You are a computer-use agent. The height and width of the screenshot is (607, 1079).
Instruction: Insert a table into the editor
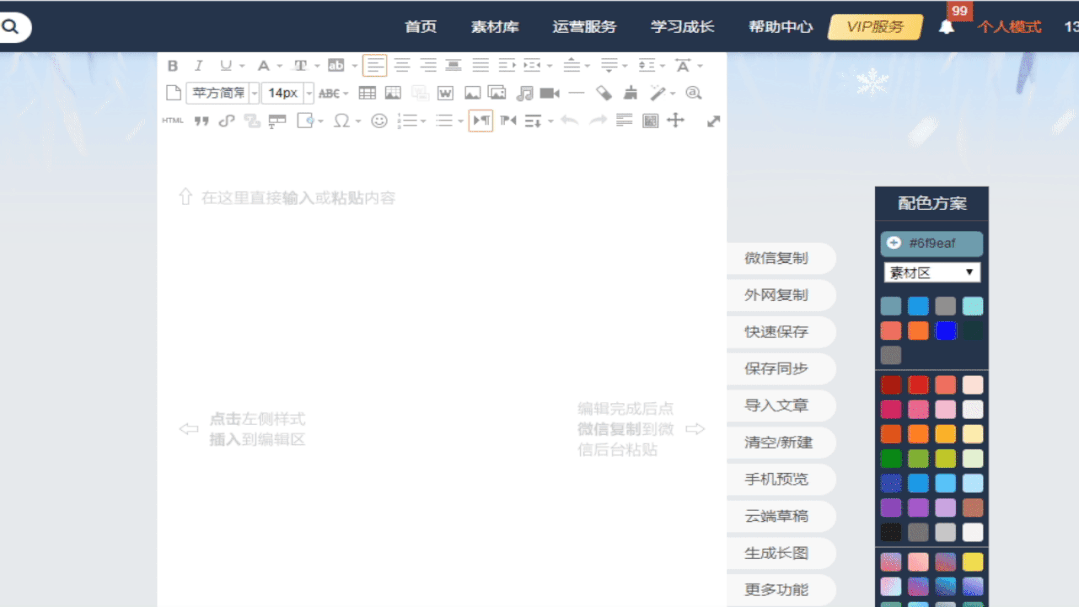pos(367,93)
